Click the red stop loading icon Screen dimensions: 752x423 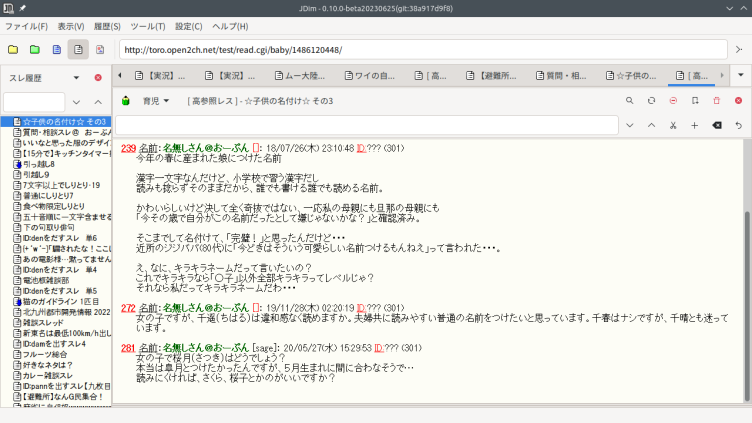[x=673, y=101]
